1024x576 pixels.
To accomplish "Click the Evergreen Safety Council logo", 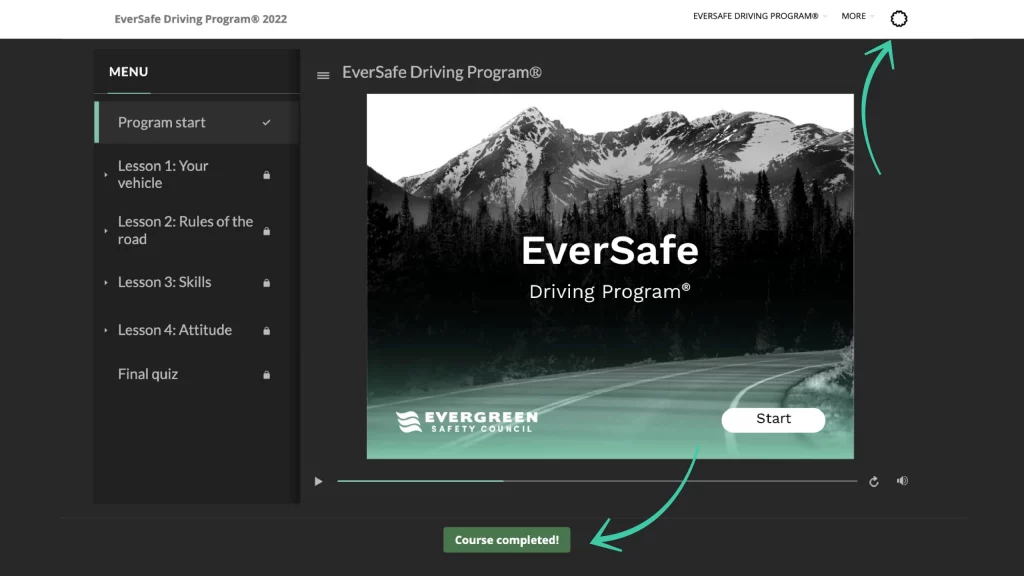I will click(x=467, y=422).
